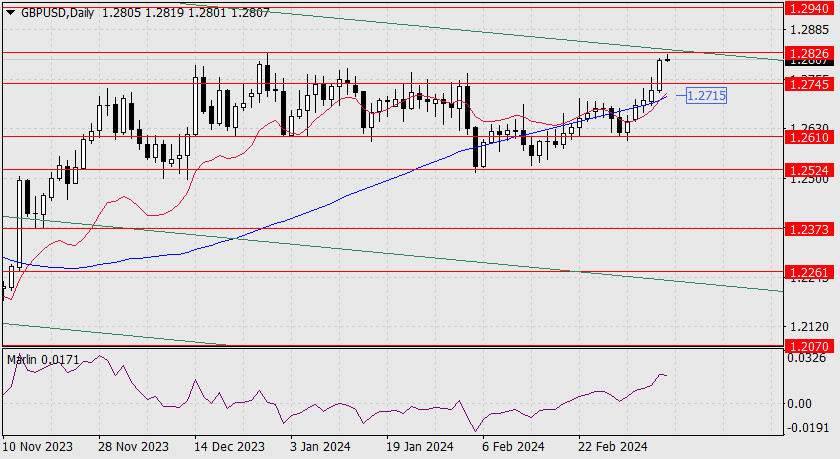Click the 1.2885 price scale value

click(x=809, y=29)
